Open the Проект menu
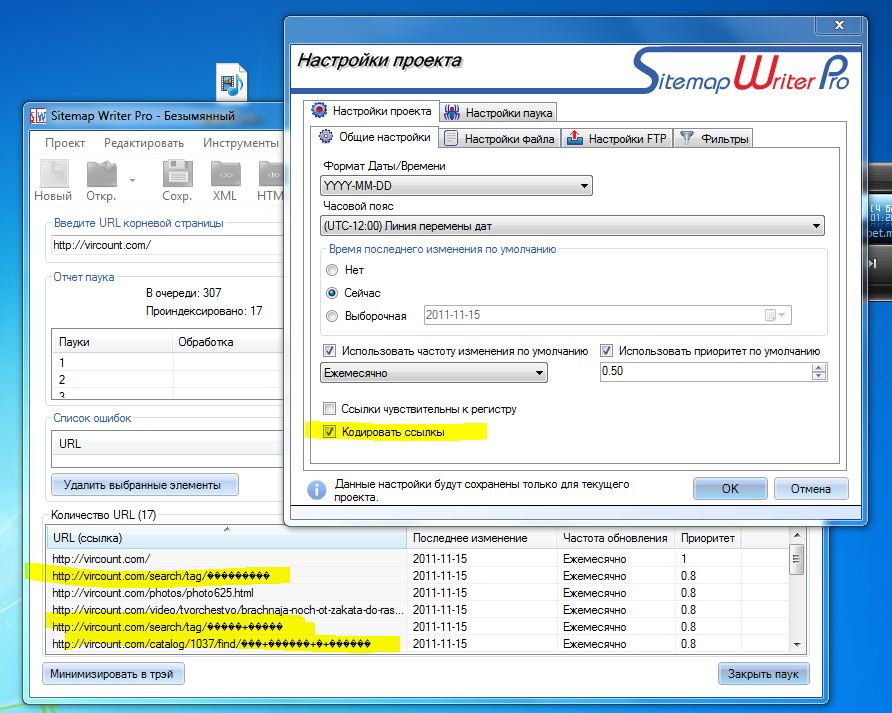Viewport: 892px width, 713px height. point(65,143)
